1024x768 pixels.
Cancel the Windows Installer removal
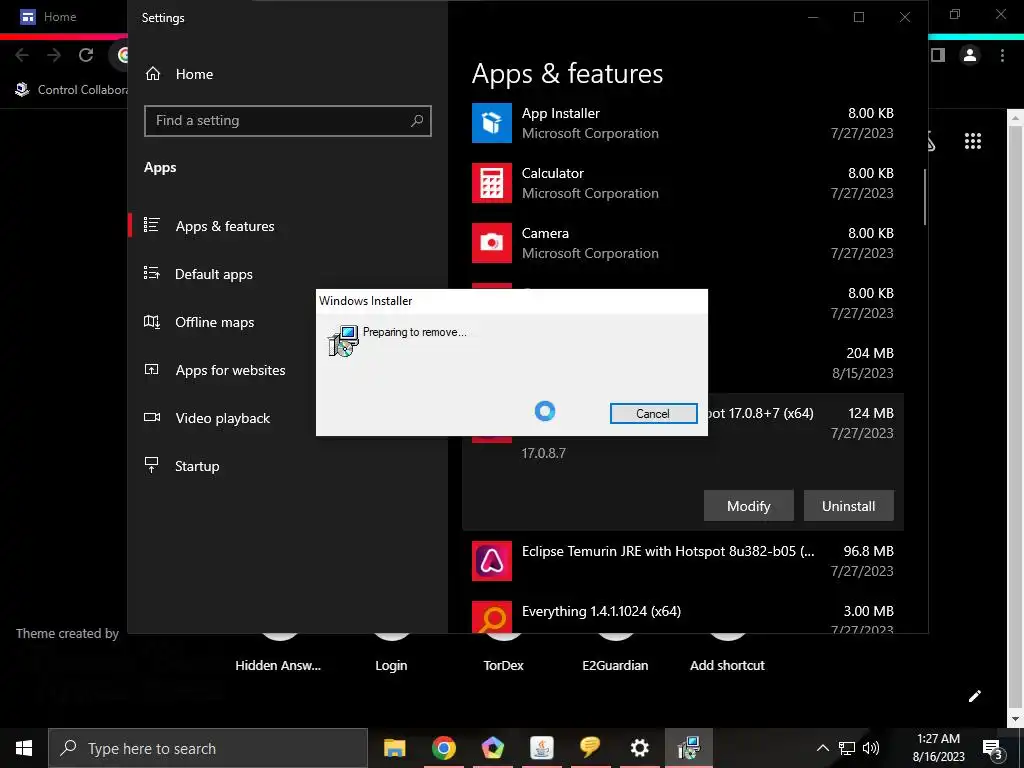pyautogui.click(x=653, y=413)
